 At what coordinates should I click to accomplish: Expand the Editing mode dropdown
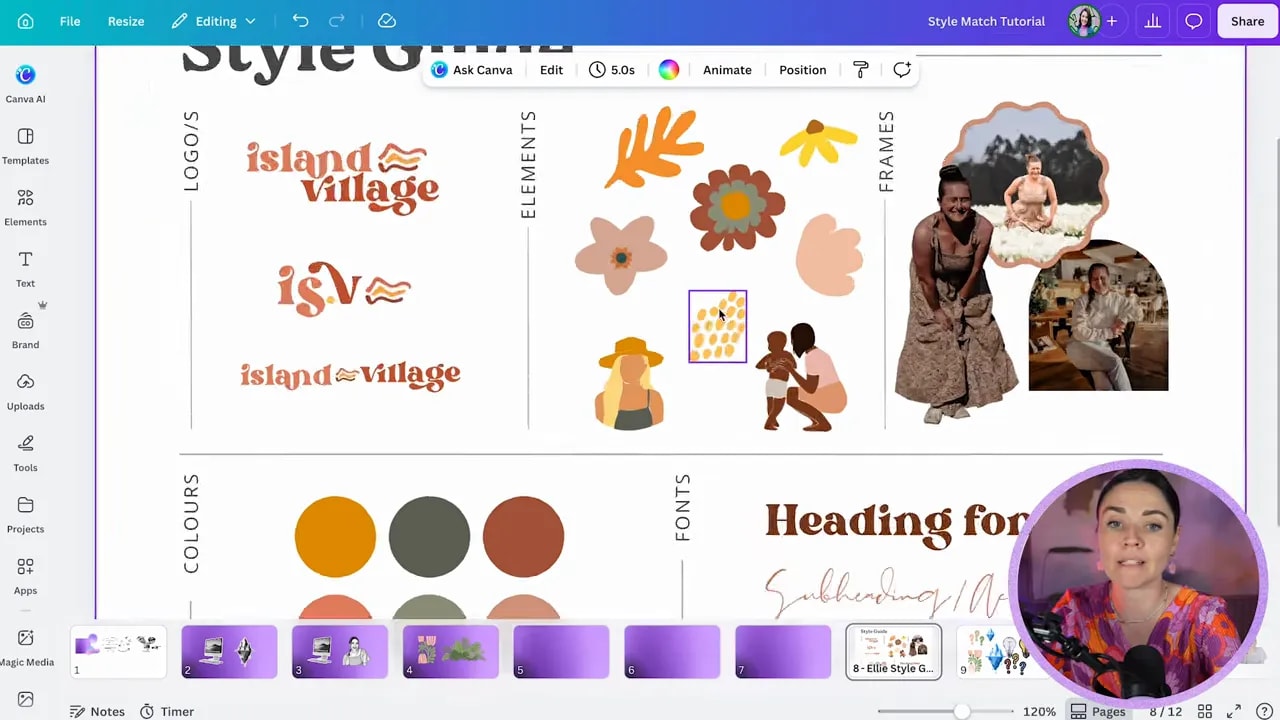[213, 21]
